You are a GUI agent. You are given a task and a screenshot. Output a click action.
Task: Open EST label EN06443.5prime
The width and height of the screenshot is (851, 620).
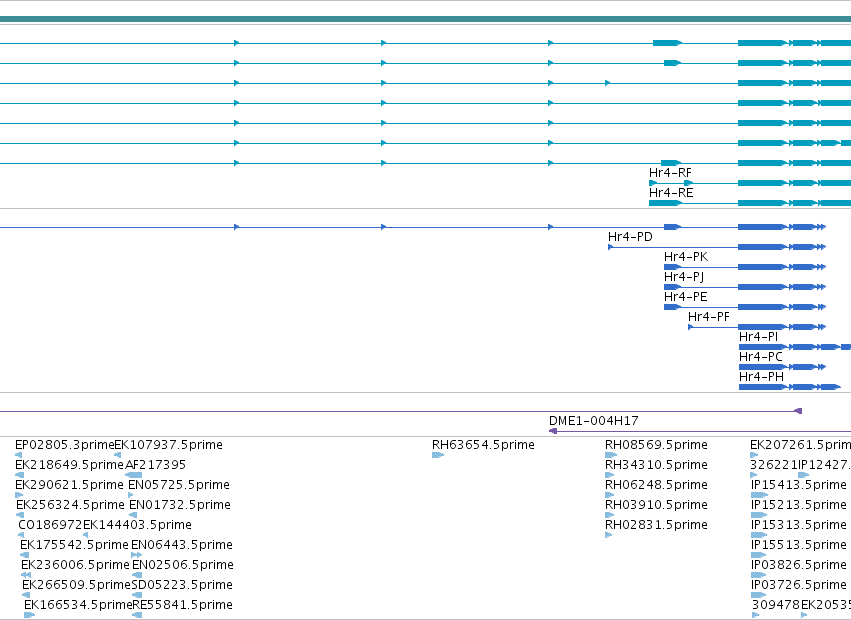182,545
